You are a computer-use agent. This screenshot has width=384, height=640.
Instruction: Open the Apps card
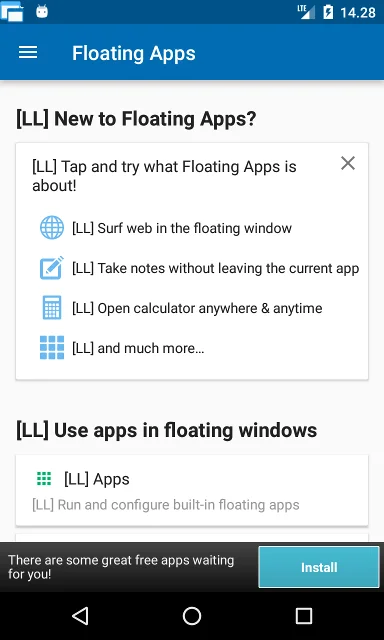(x=192, y=490)
